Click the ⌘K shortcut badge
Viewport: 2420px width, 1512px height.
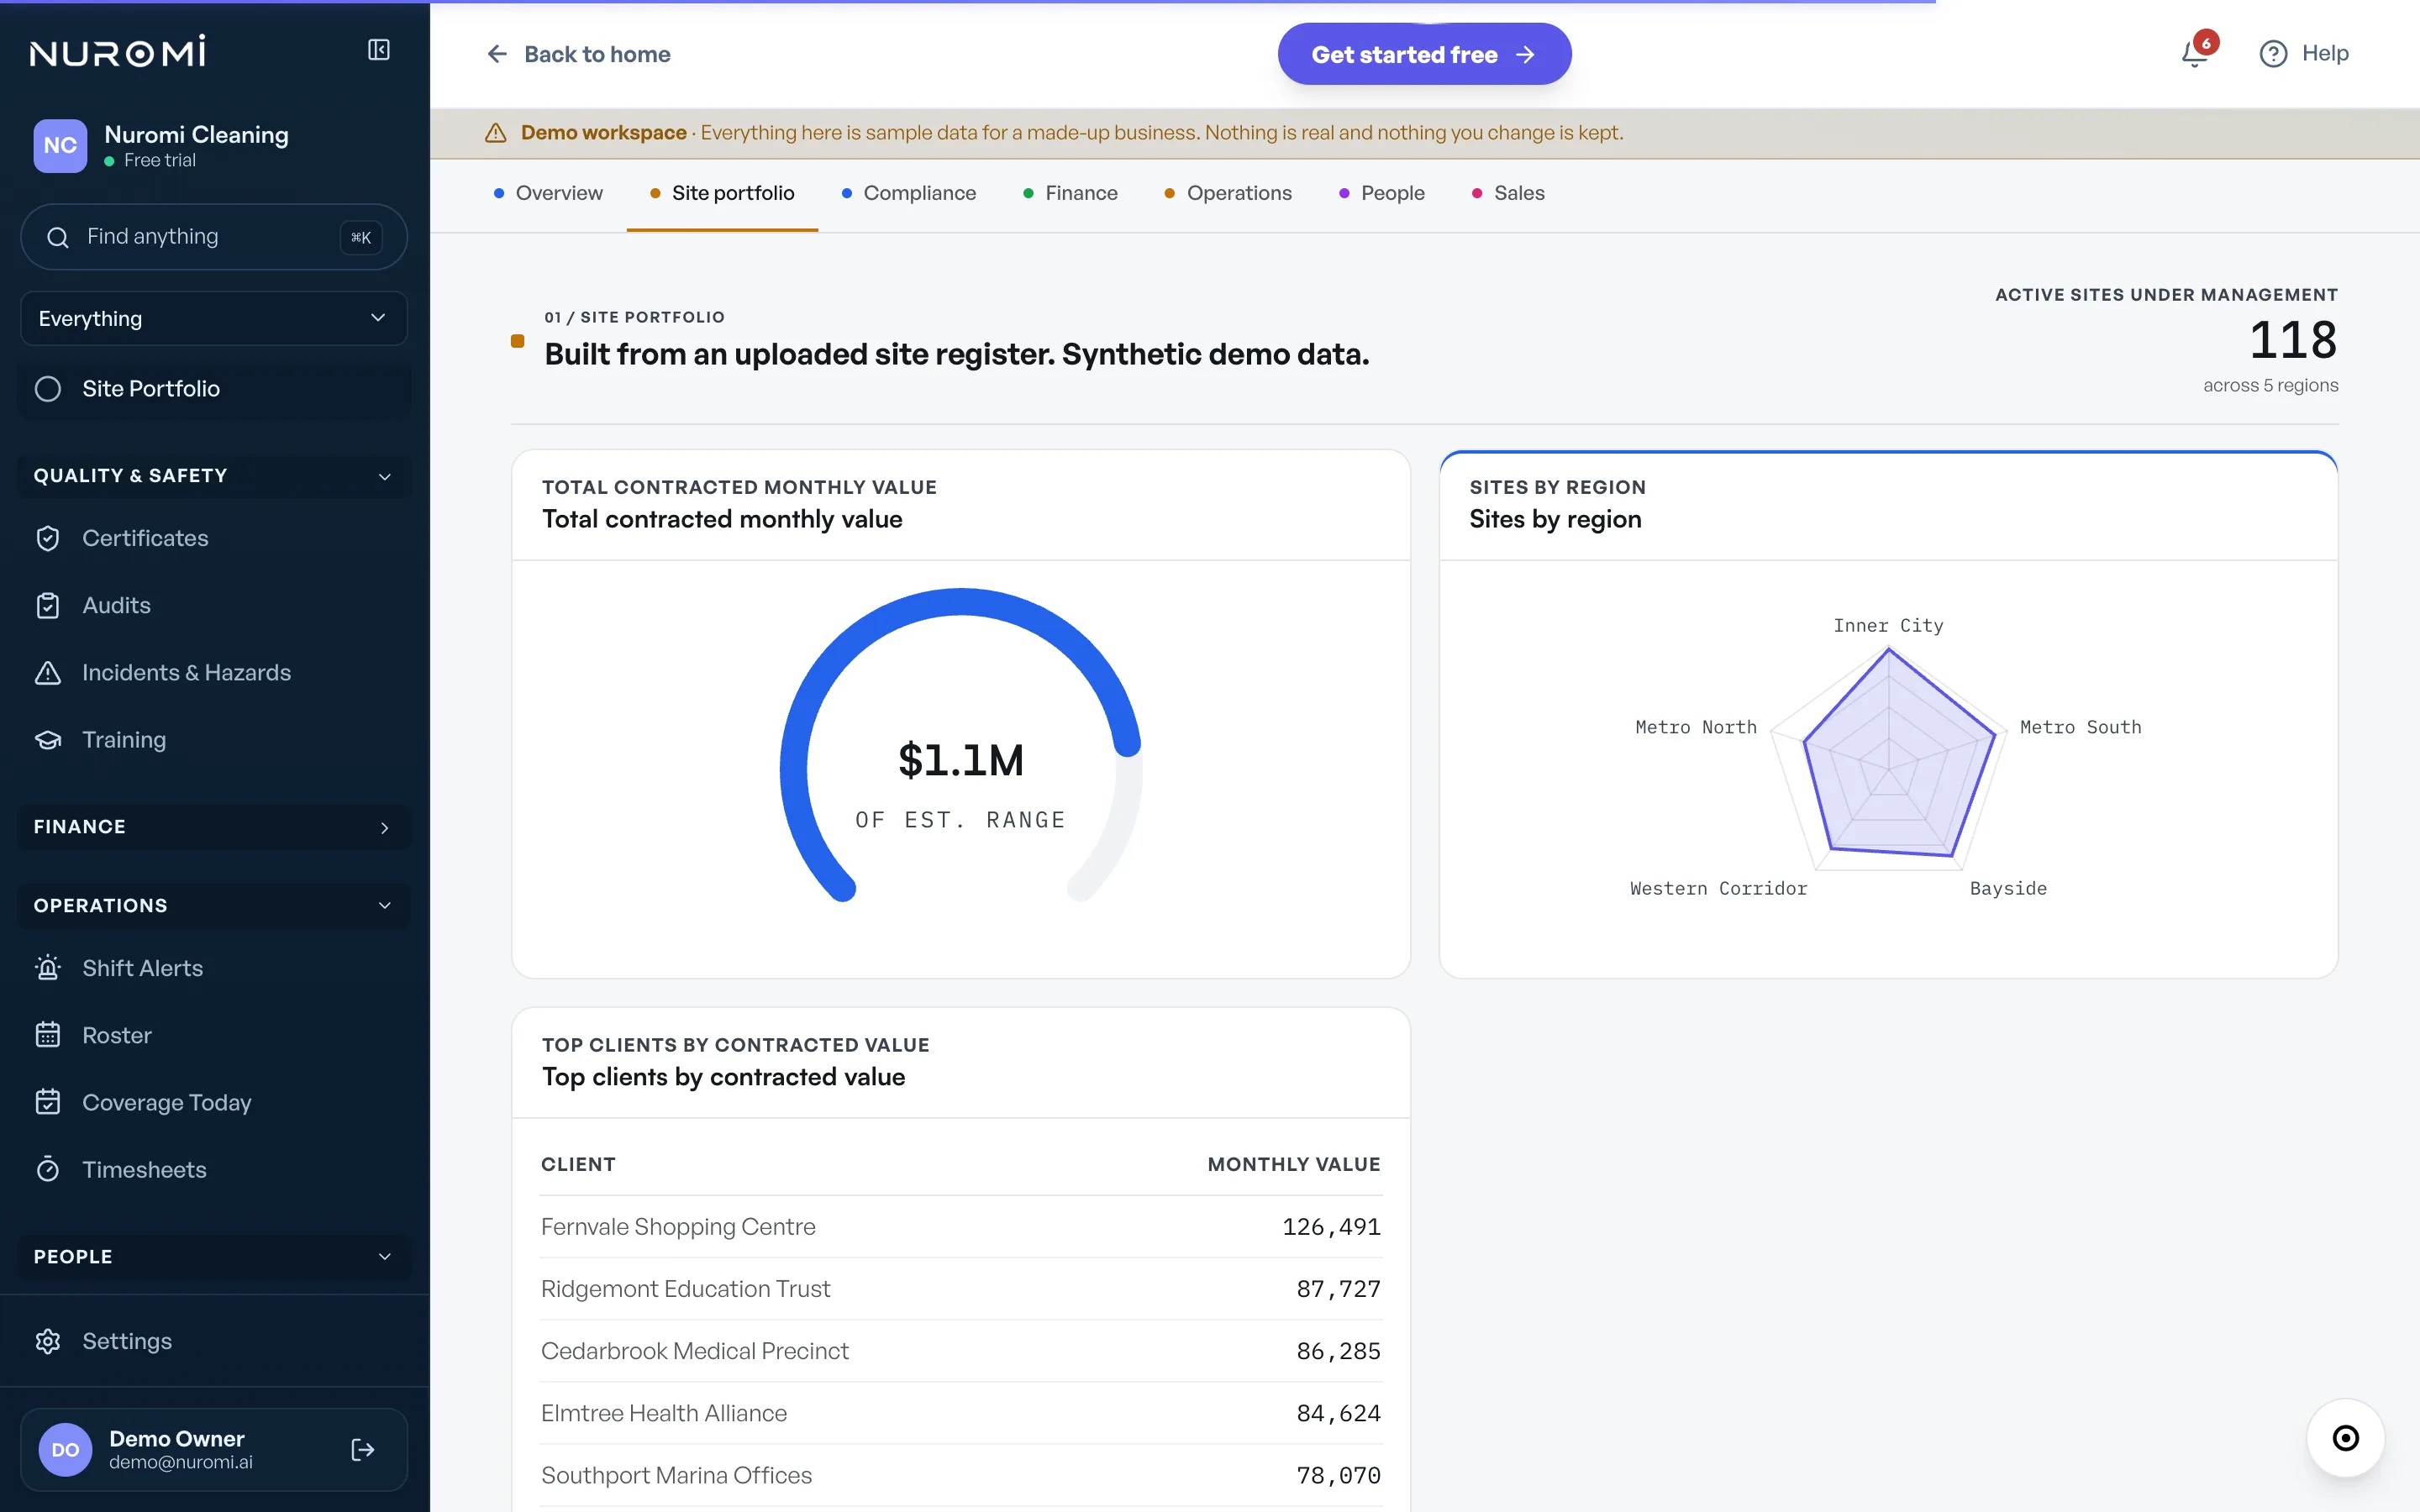361,237
